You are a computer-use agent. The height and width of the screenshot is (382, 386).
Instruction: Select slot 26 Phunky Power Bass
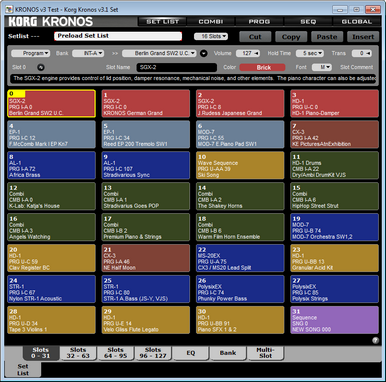point(240,290)
